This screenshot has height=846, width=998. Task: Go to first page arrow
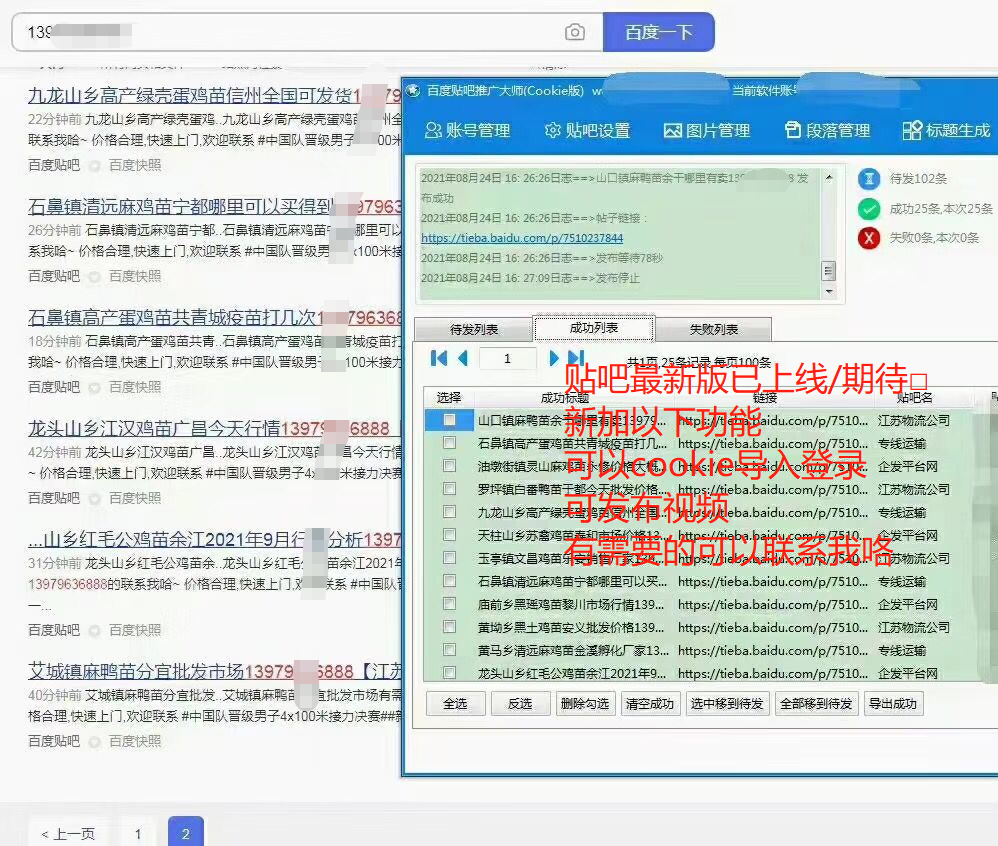(439, 358)
